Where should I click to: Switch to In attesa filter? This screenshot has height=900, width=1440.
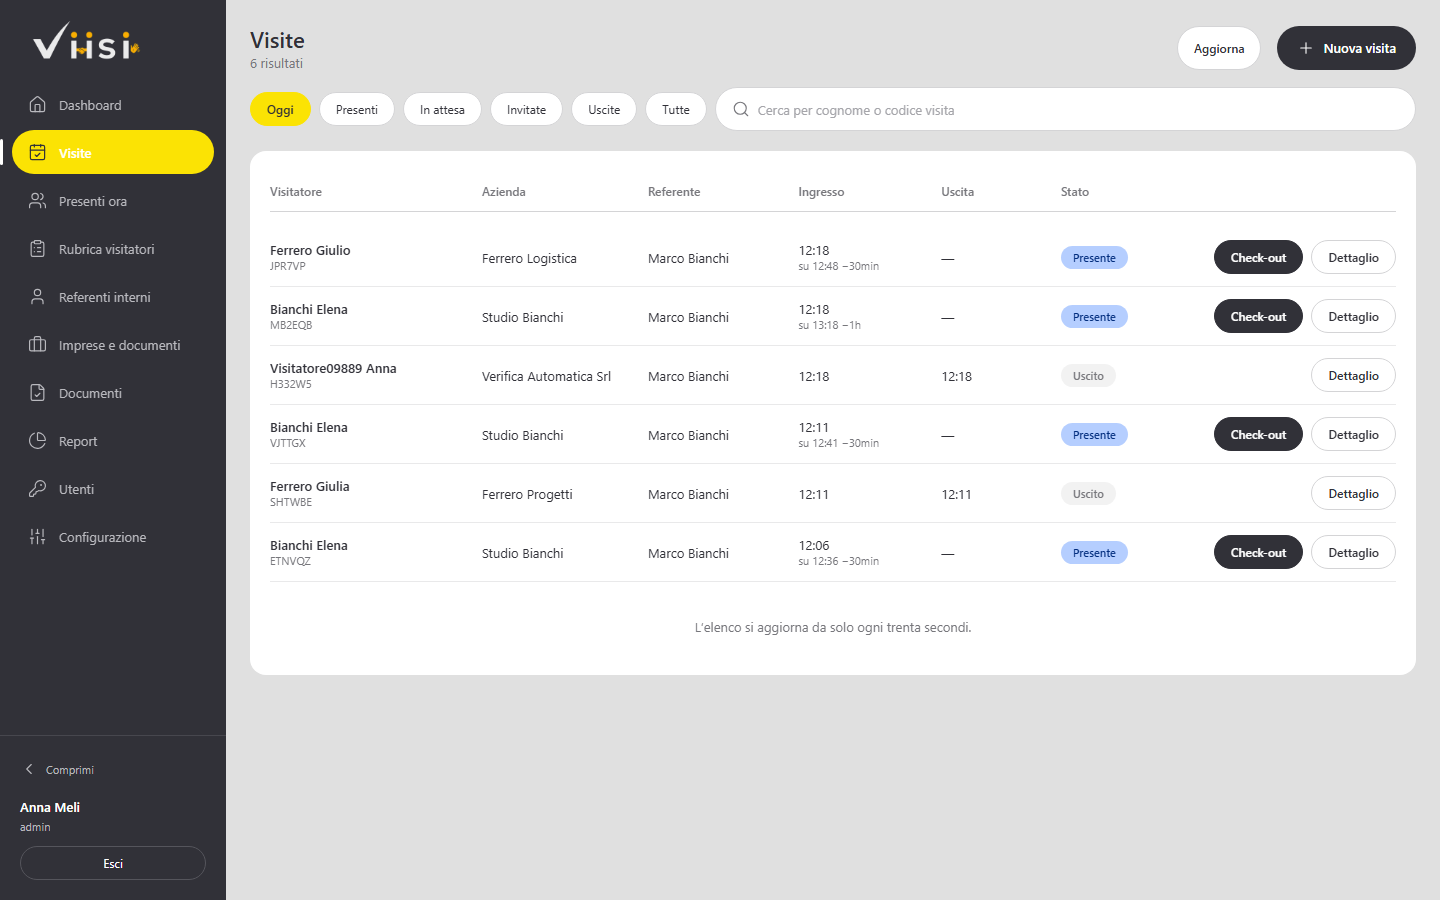coord(442,109)
